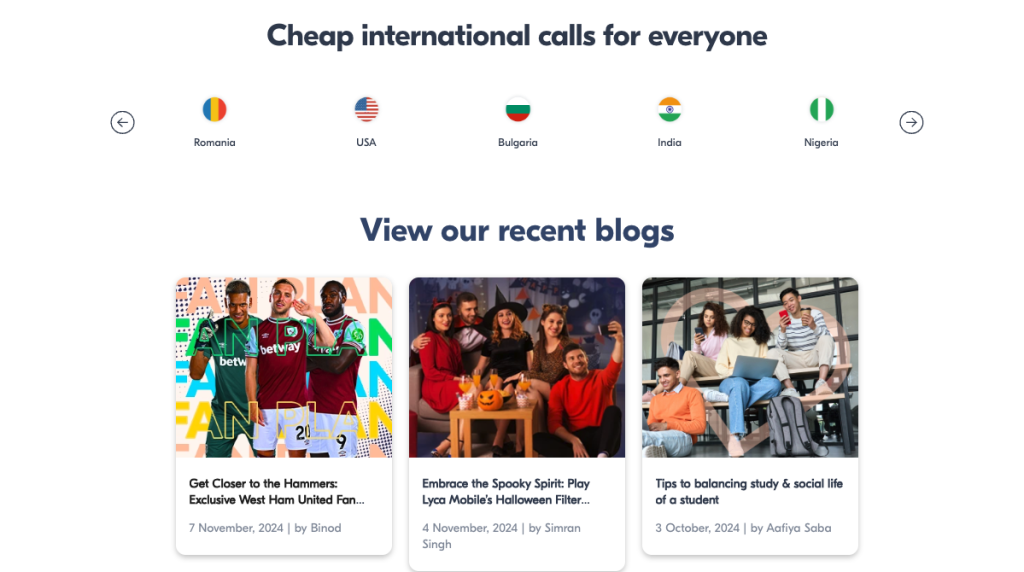1024x572 pixels.
Task: Click the India country name
Action: (x=670, y=142)
